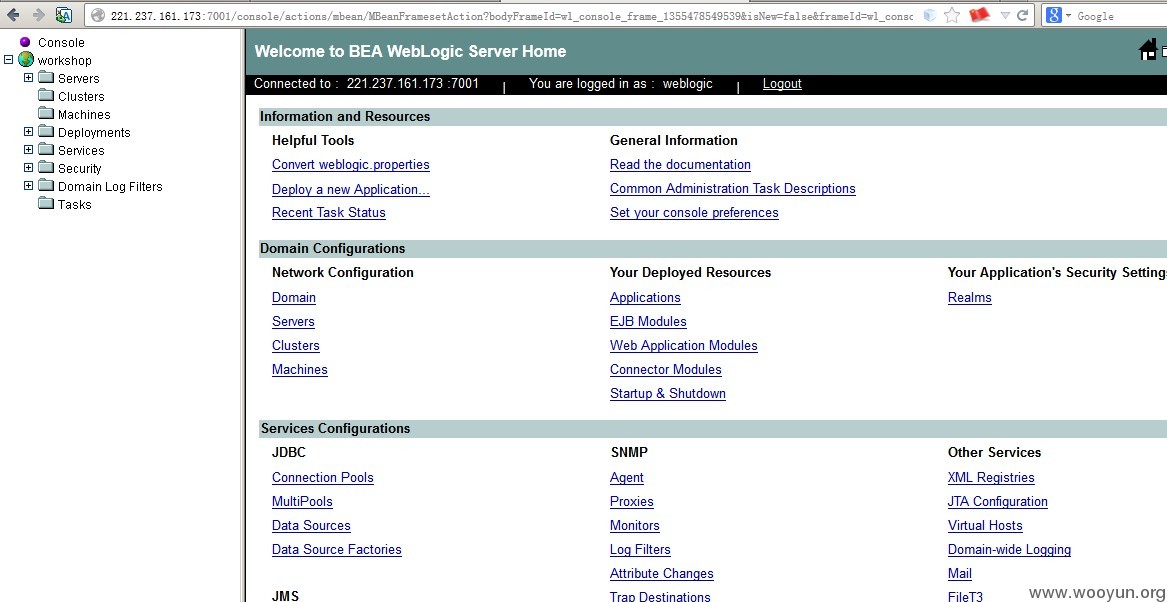Open the Data Source Factories link

[x=336, y=550]
